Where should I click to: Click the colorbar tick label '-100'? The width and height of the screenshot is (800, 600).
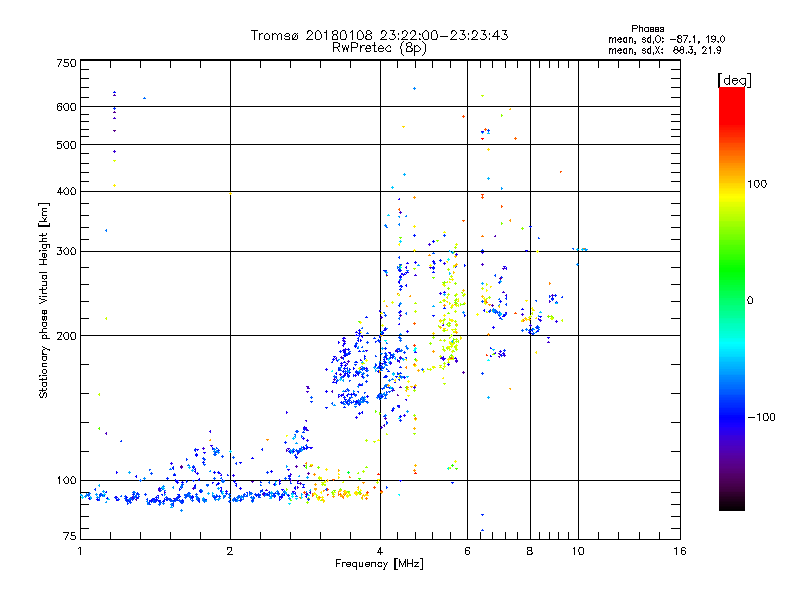point(761,417)
